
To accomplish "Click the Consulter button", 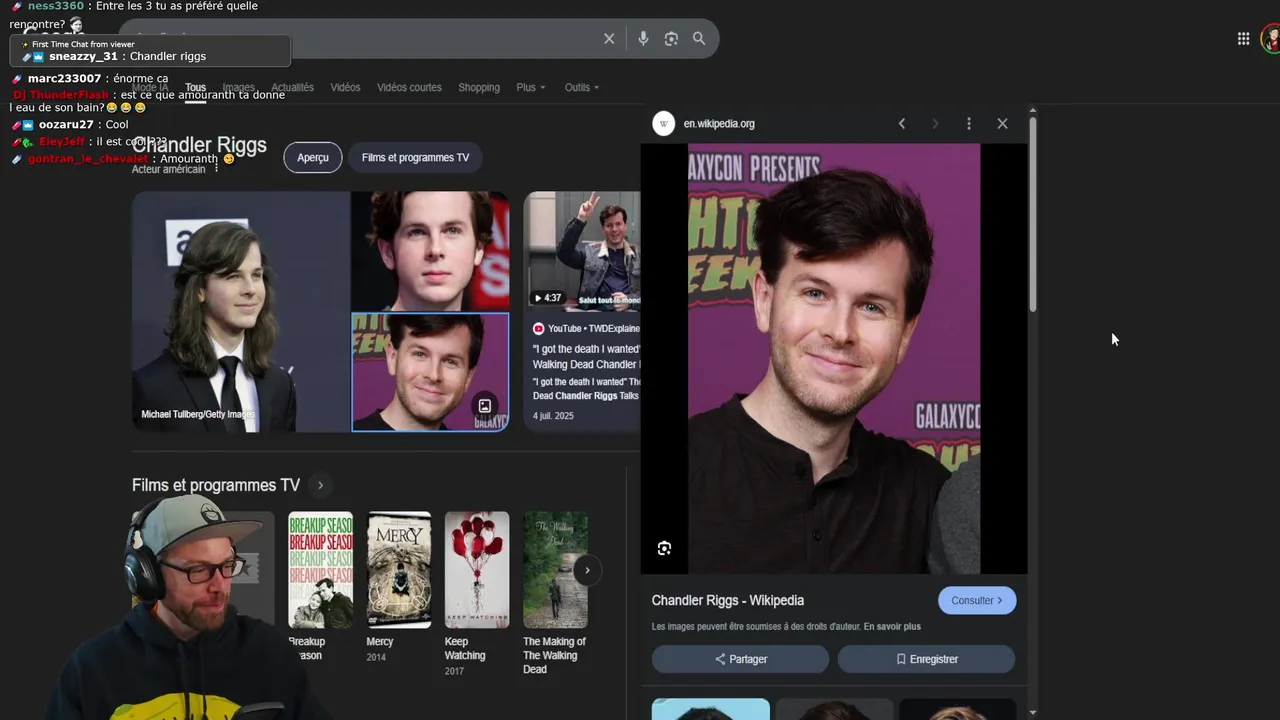I will click(977, 601).
